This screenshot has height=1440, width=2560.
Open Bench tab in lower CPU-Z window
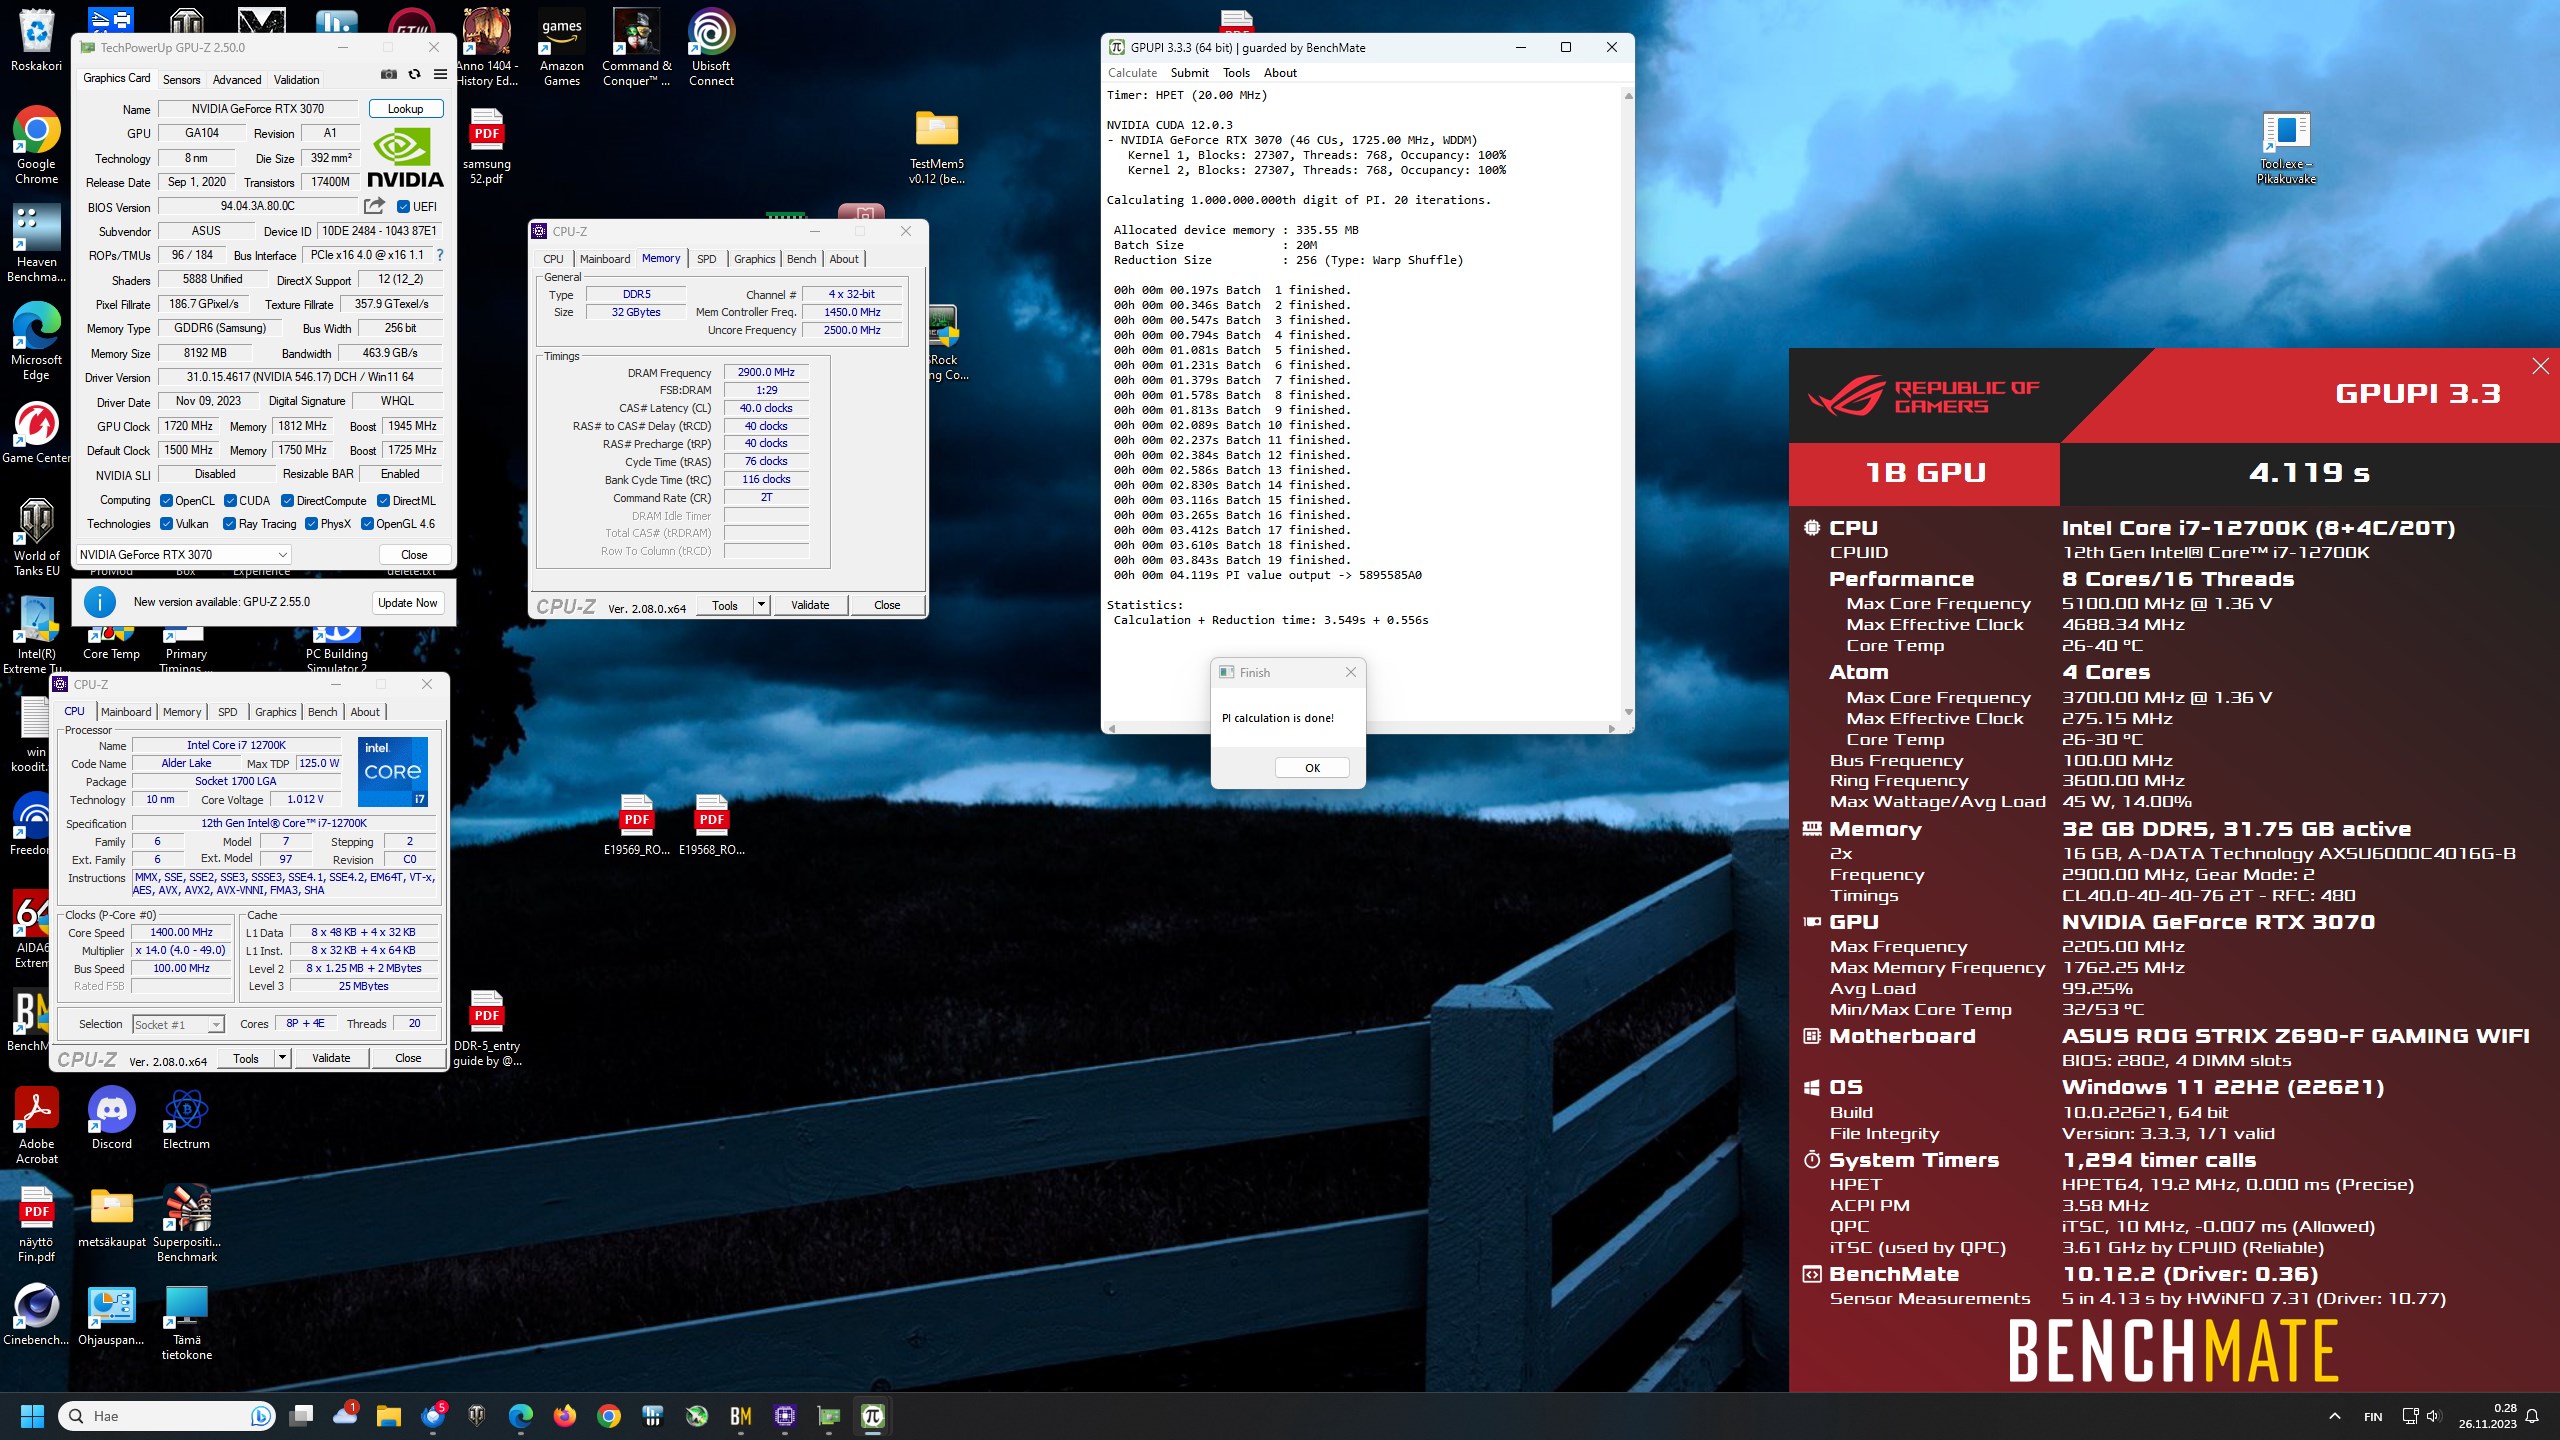322,712
